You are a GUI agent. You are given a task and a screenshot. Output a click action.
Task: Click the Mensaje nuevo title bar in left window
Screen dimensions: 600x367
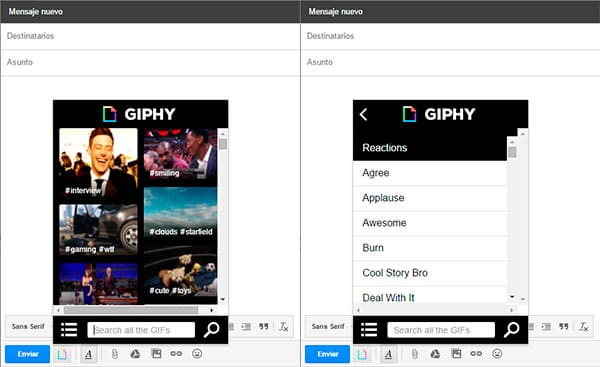pyautogui.click(x=150, y=11)
